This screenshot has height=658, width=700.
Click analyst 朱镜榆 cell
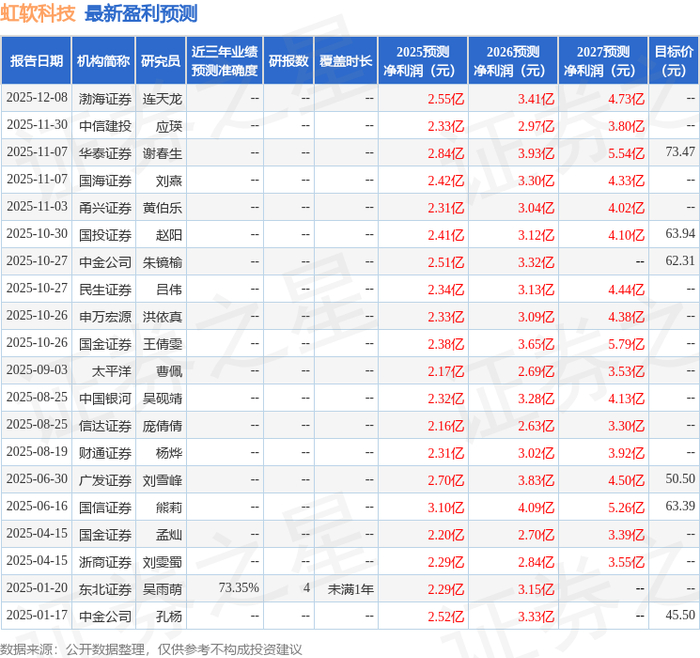(x=162, y=262)
